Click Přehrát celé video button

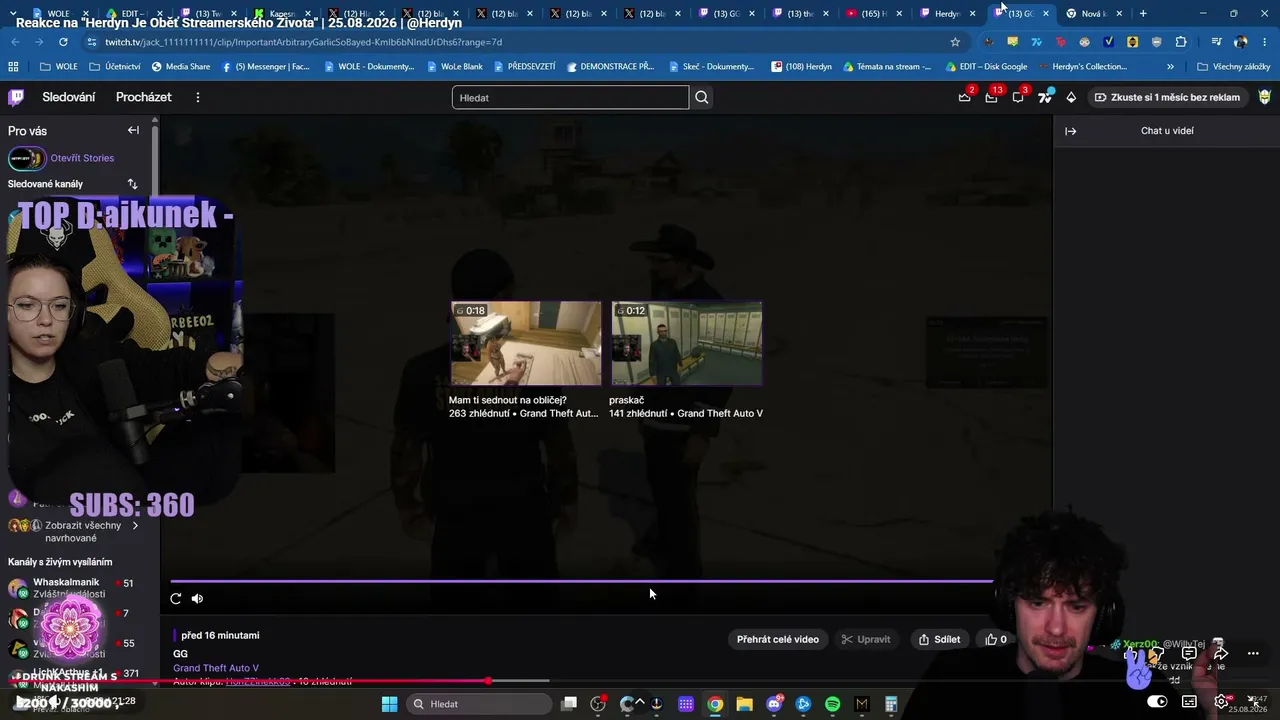(778, 639)
